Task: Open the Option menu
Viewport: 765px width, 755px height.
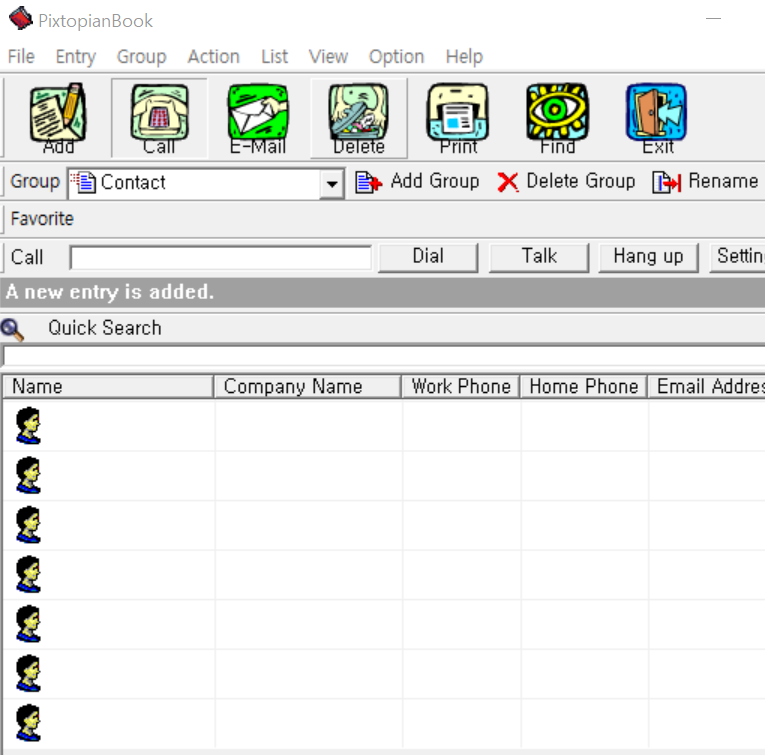Action: click(397, 57)
